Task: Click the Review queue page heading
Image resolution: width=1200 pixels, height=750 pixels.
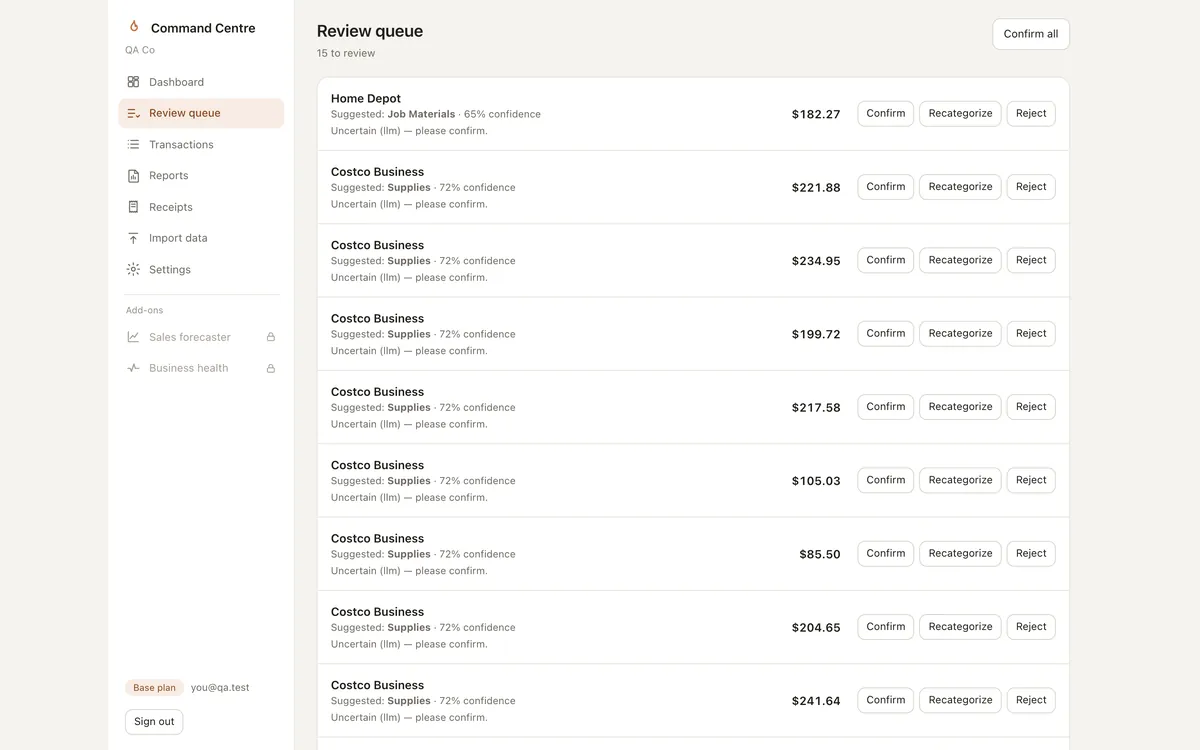Action: coord(370,31)
